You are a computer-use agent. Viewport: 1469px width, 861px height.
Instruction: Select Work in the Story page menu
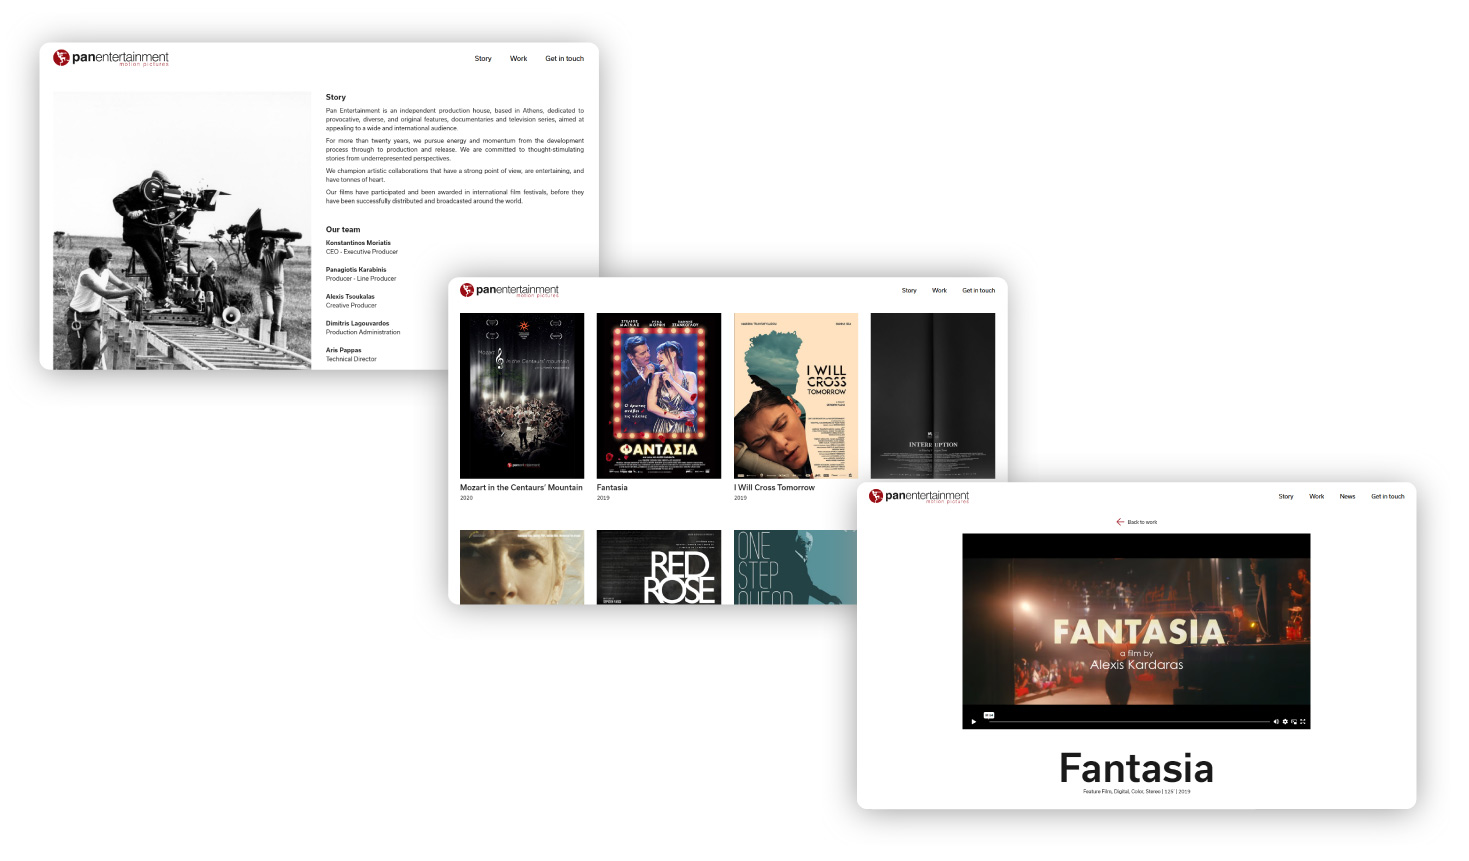click(518, 59)
